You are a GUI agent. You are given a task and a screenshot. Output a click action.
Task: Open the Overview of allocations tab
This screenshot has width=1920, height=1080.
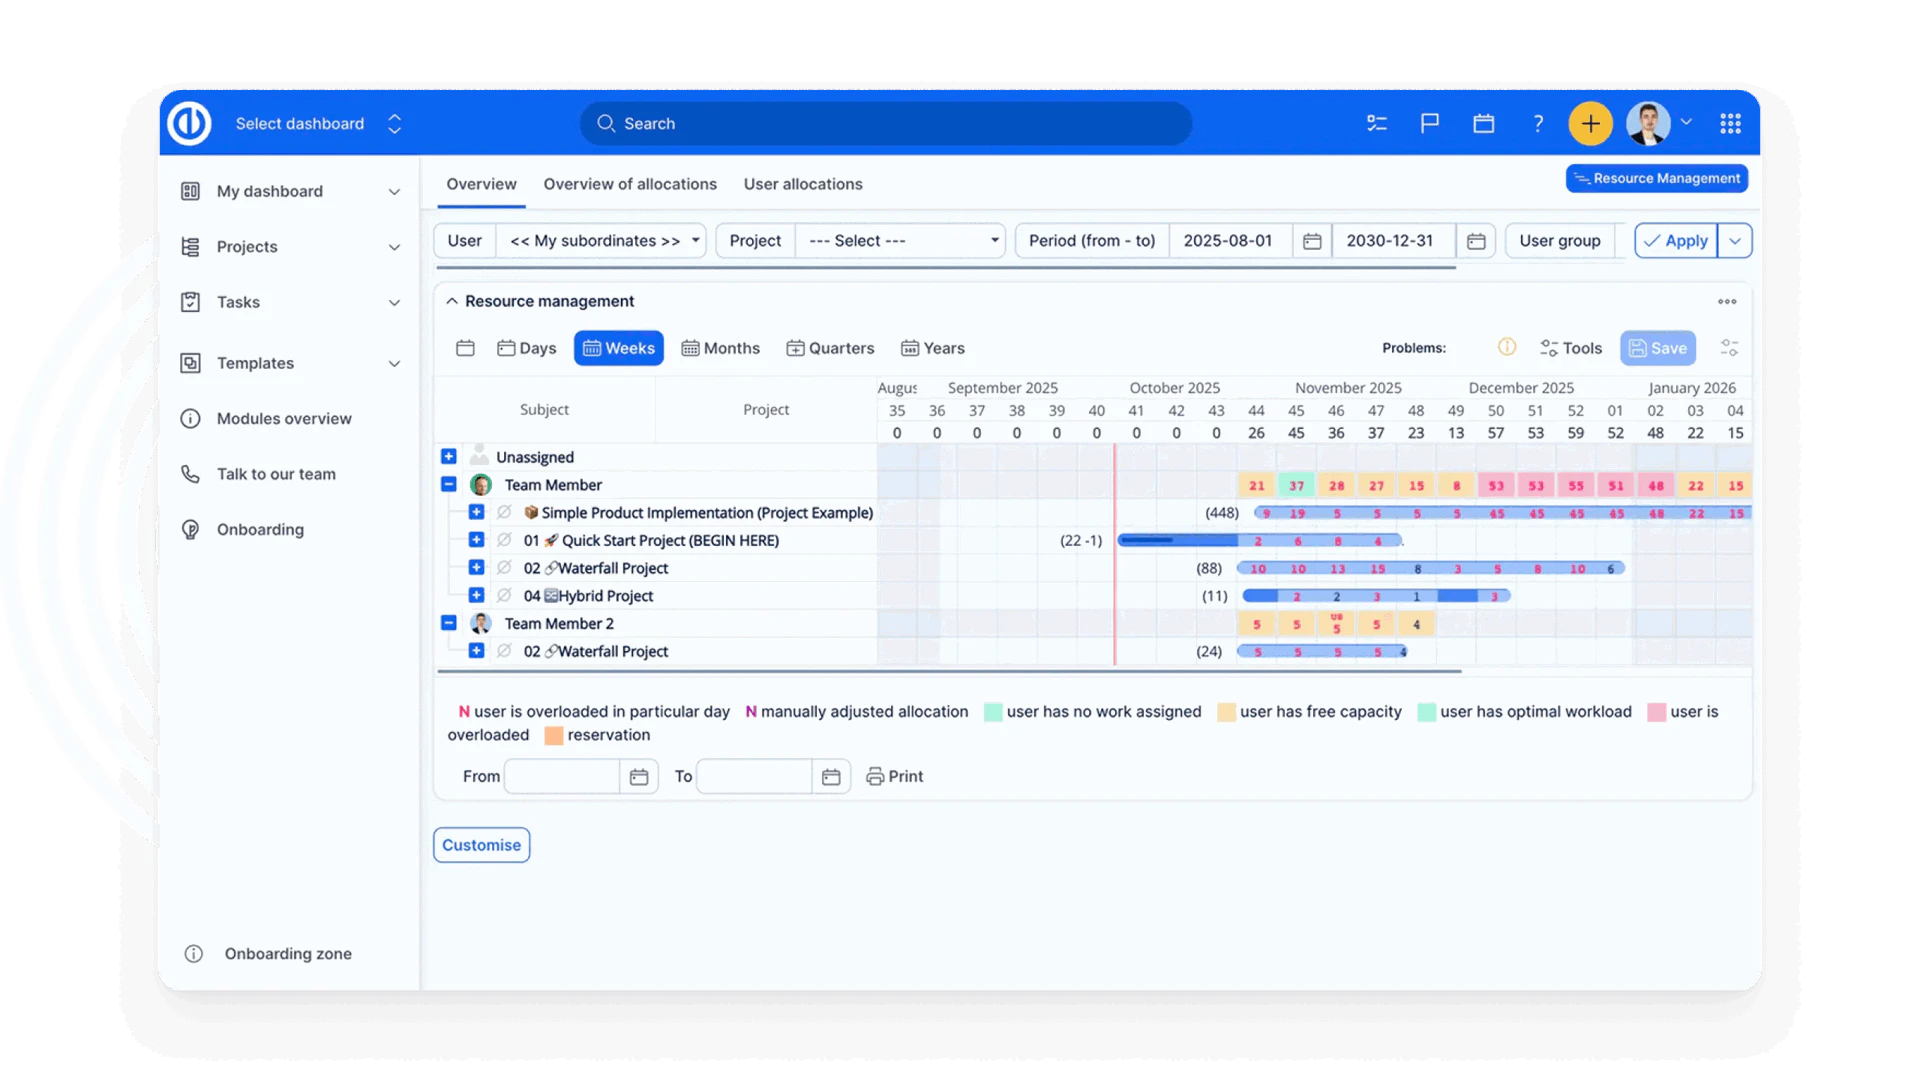click(x=629, y=184)
